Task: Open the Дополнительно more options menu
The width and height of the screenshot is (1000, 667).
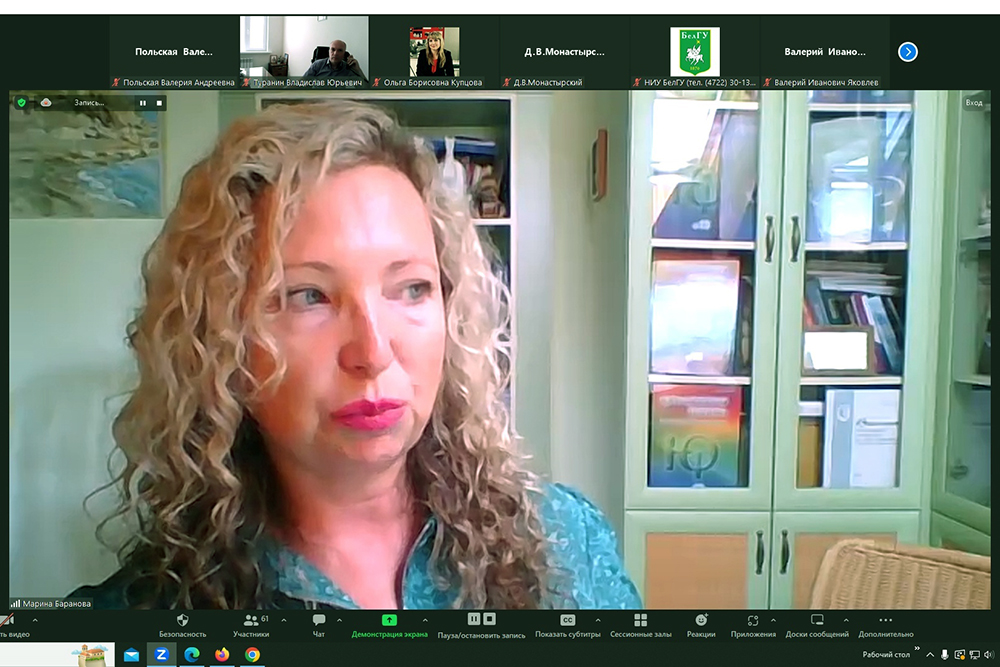Action: click(x=885, y=625)
